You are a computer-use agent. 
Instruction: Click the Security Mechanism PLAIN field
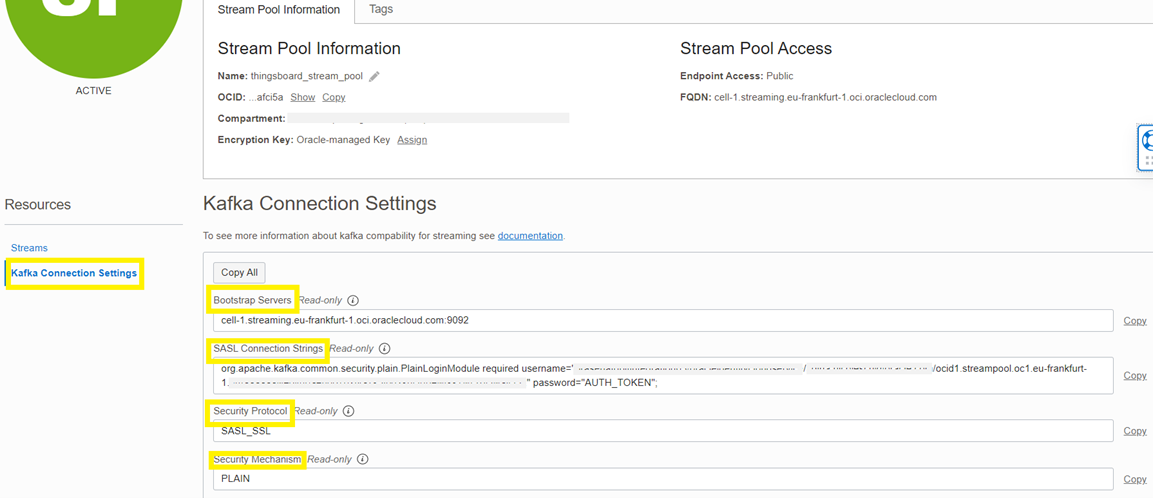tap(662, 479)
